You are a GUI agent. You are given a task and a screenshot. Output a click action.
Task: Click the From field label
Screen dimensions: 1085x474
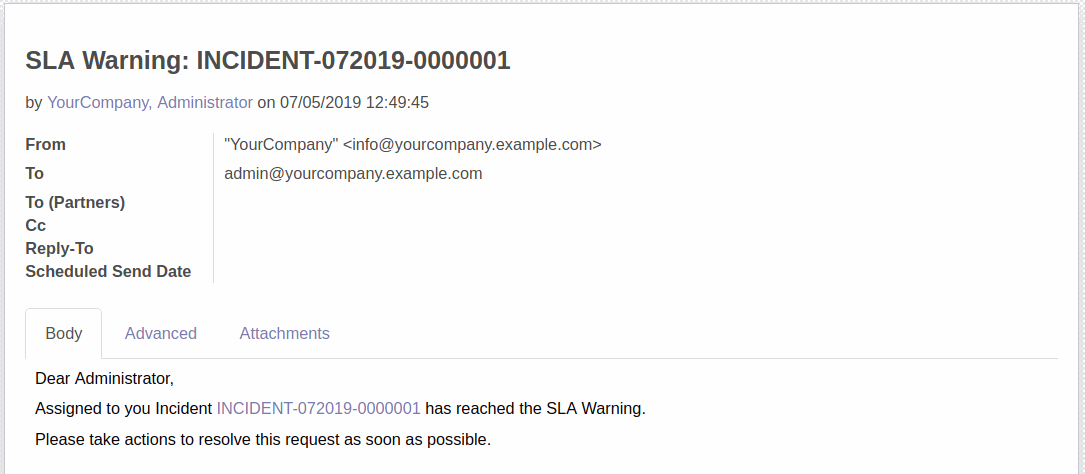(x=46, y=145)
